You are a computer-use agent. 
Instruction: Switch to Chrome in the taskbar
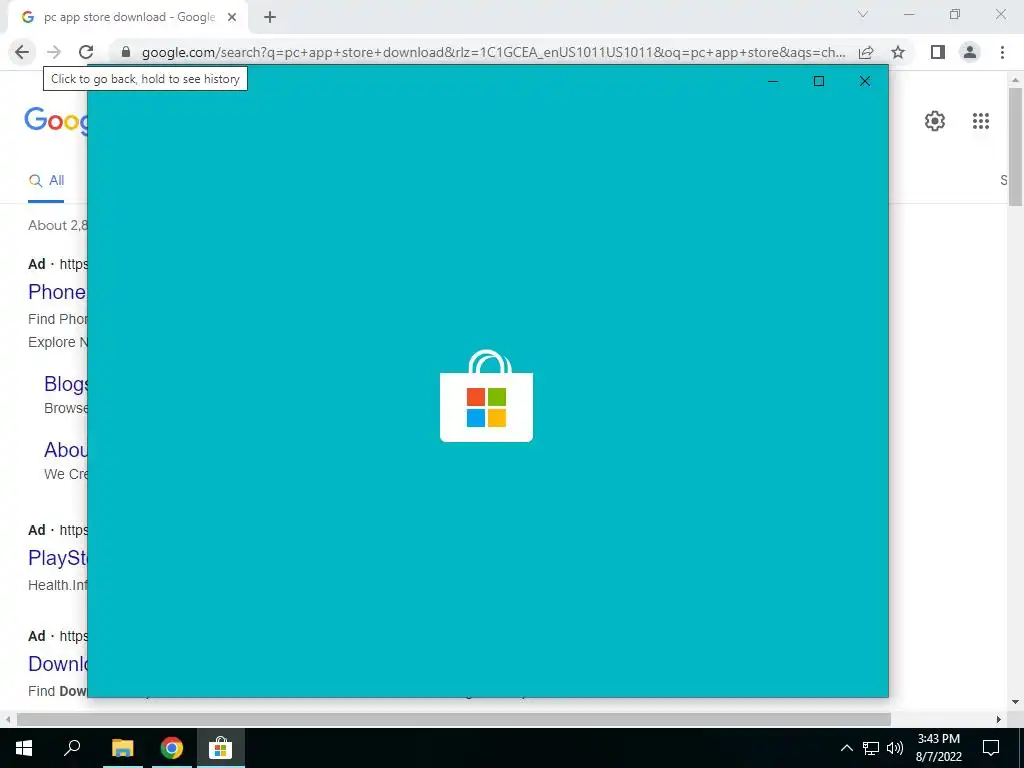(x=172, y=748)
